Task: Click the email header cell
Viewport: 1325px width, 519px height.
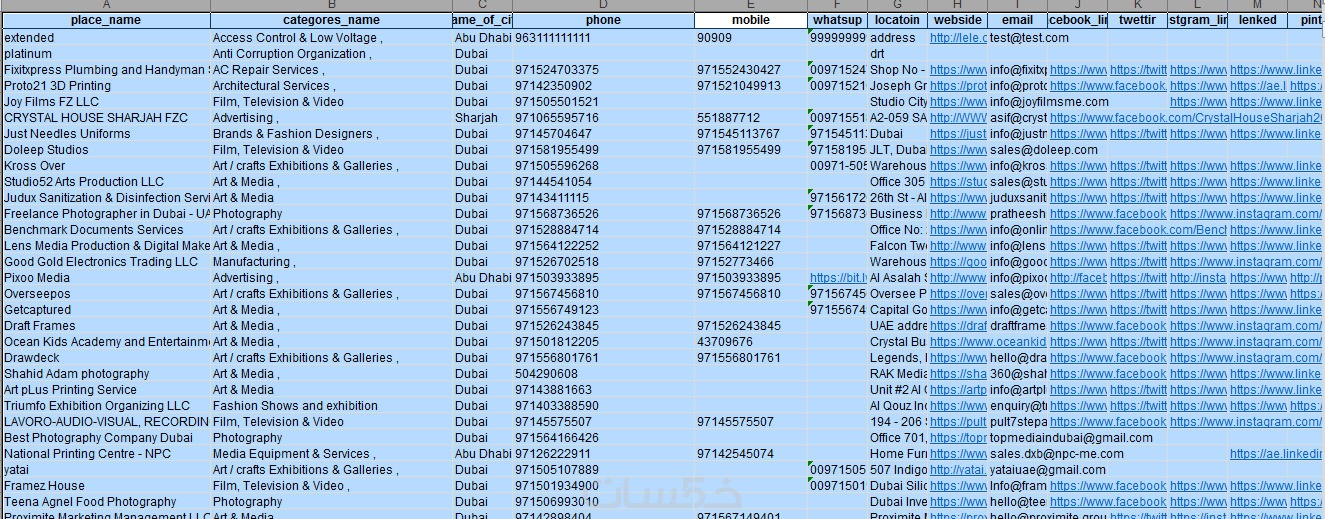Action: tap(1017, 20)
